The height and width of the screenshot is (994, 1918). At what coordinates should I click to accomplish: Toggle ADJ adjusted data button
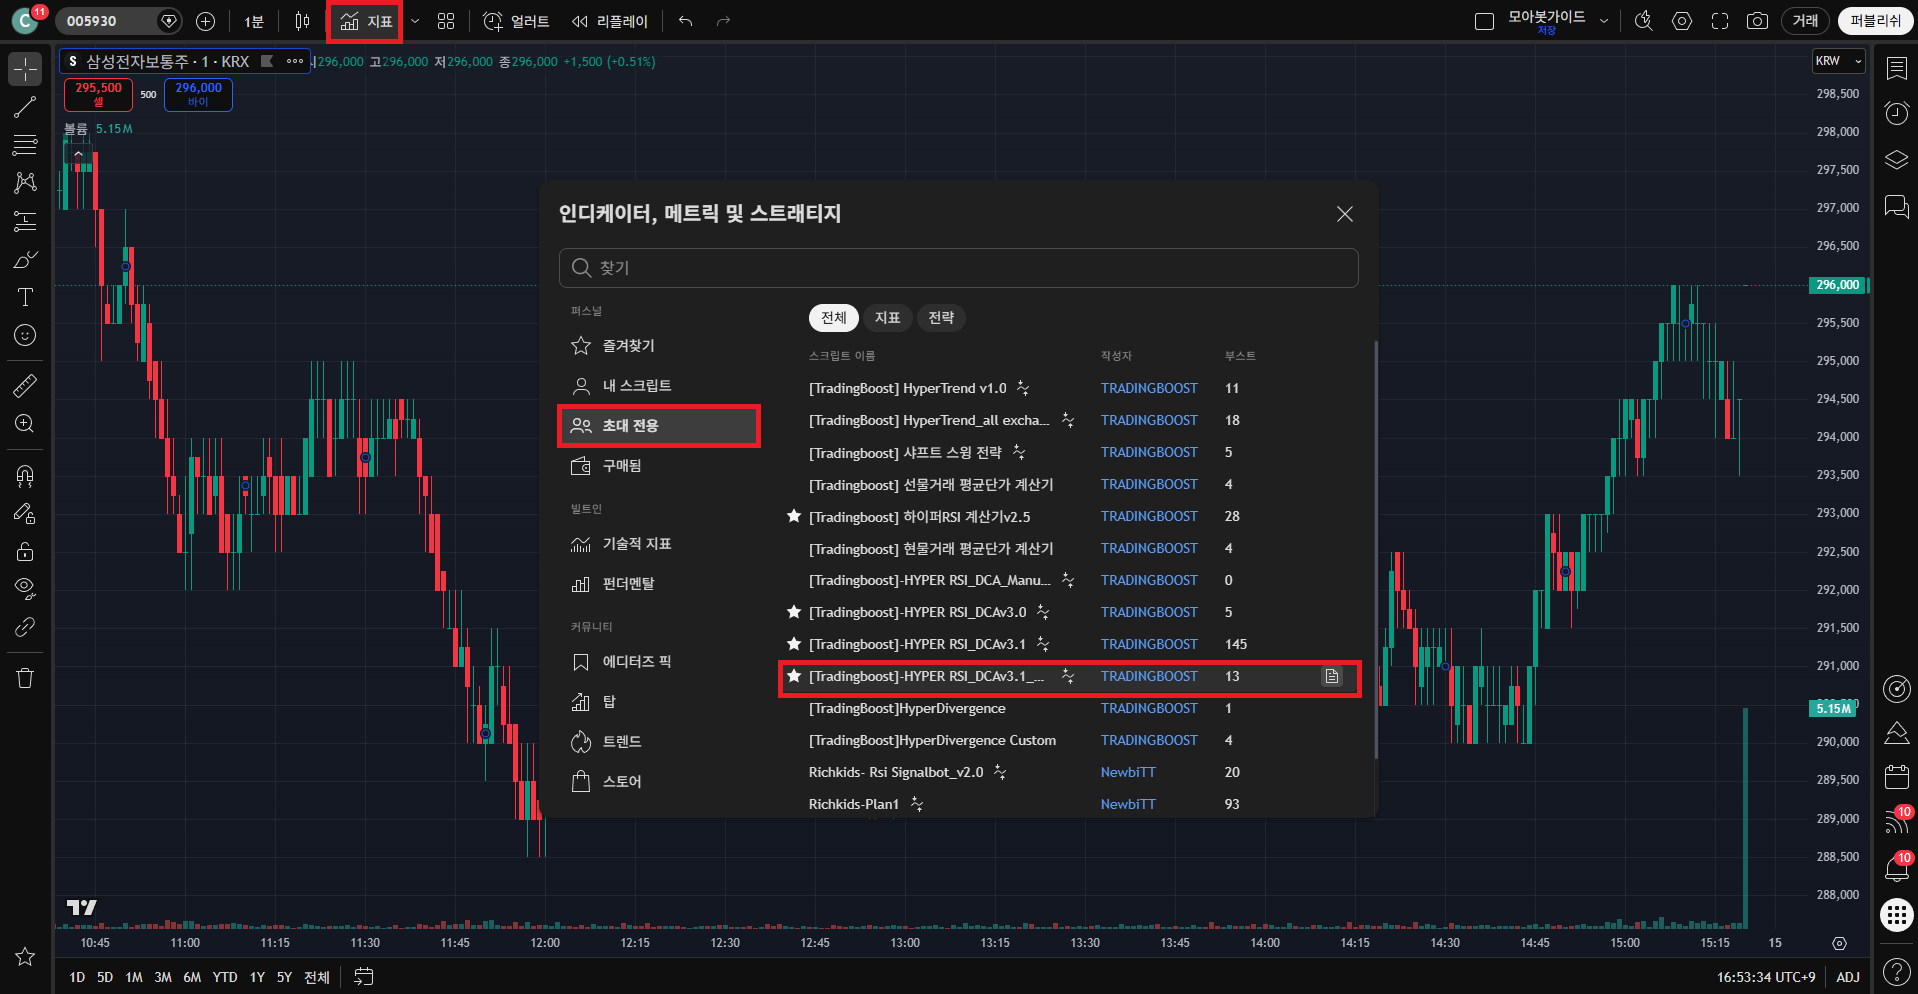[x=1848, y=977]
